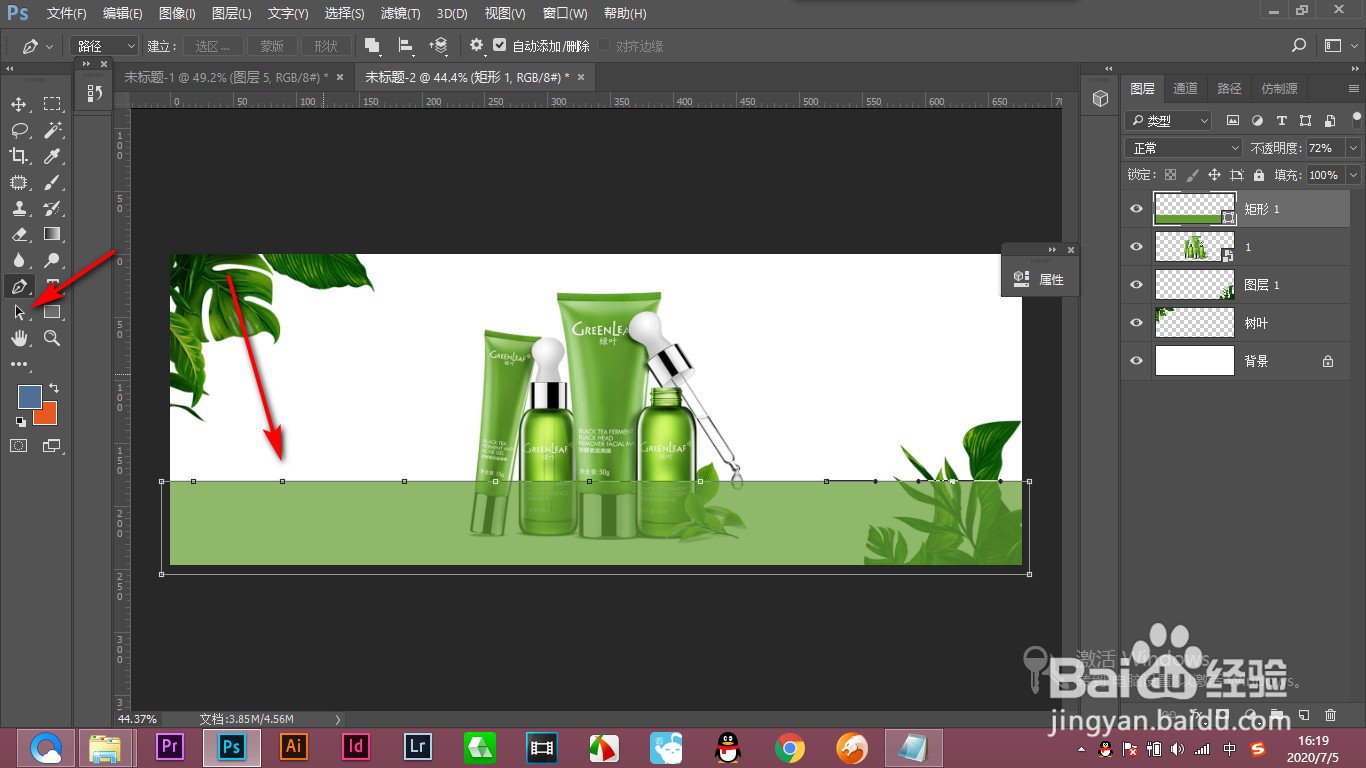Toggle visibility of the 树叶 layer
Image resolution: width=1366 pixels, height=768 pixels.
coord(1136,323)
